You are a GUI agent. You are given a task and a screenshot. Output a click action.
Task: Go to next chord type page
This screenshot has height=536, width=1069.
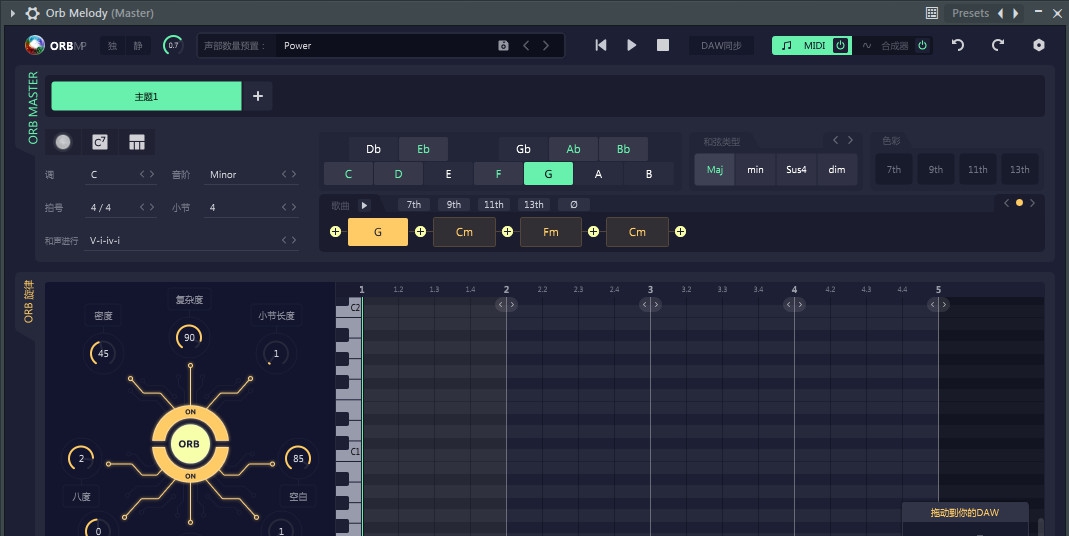(x=850, y=140)
